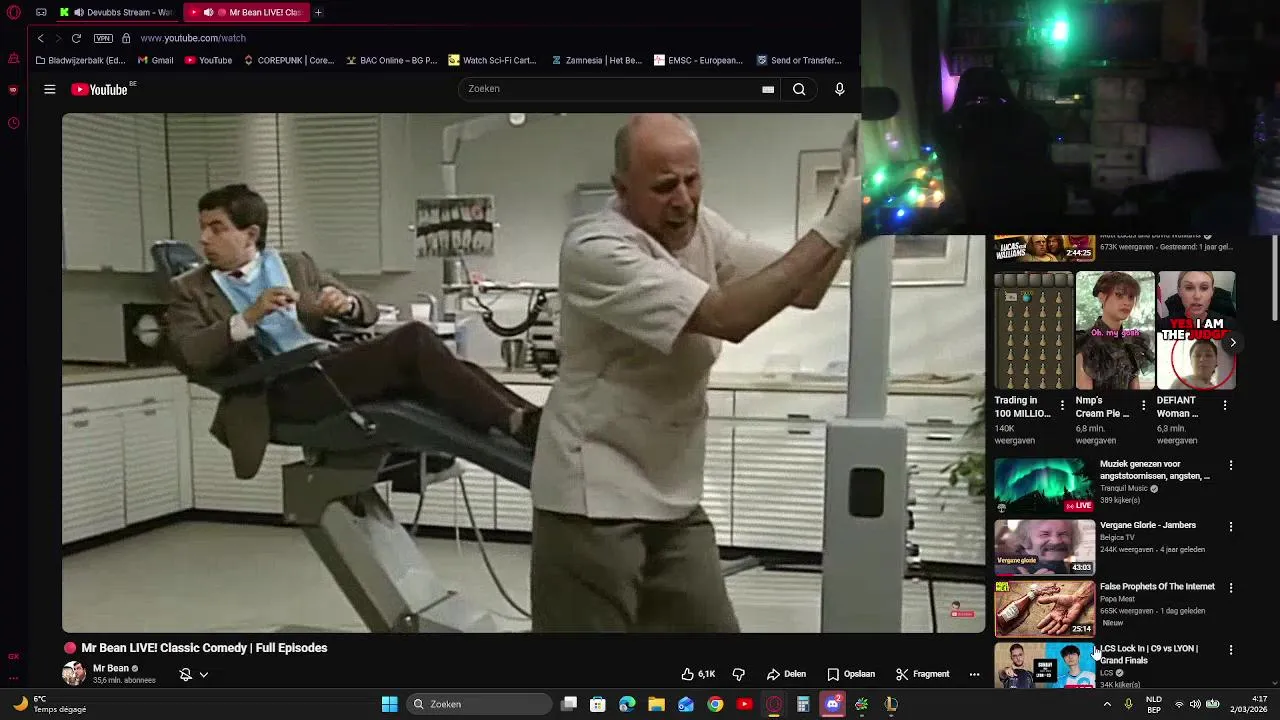Open options for LCS Lock In video
Screen dimensions: 1280x720
click(x=1231, y=650)
